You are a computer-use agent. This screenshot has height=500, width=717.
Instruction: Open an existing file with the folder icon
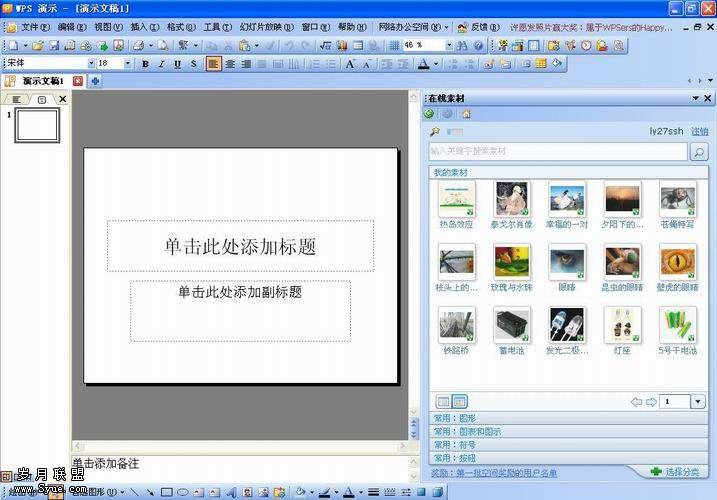click(38, 45)
